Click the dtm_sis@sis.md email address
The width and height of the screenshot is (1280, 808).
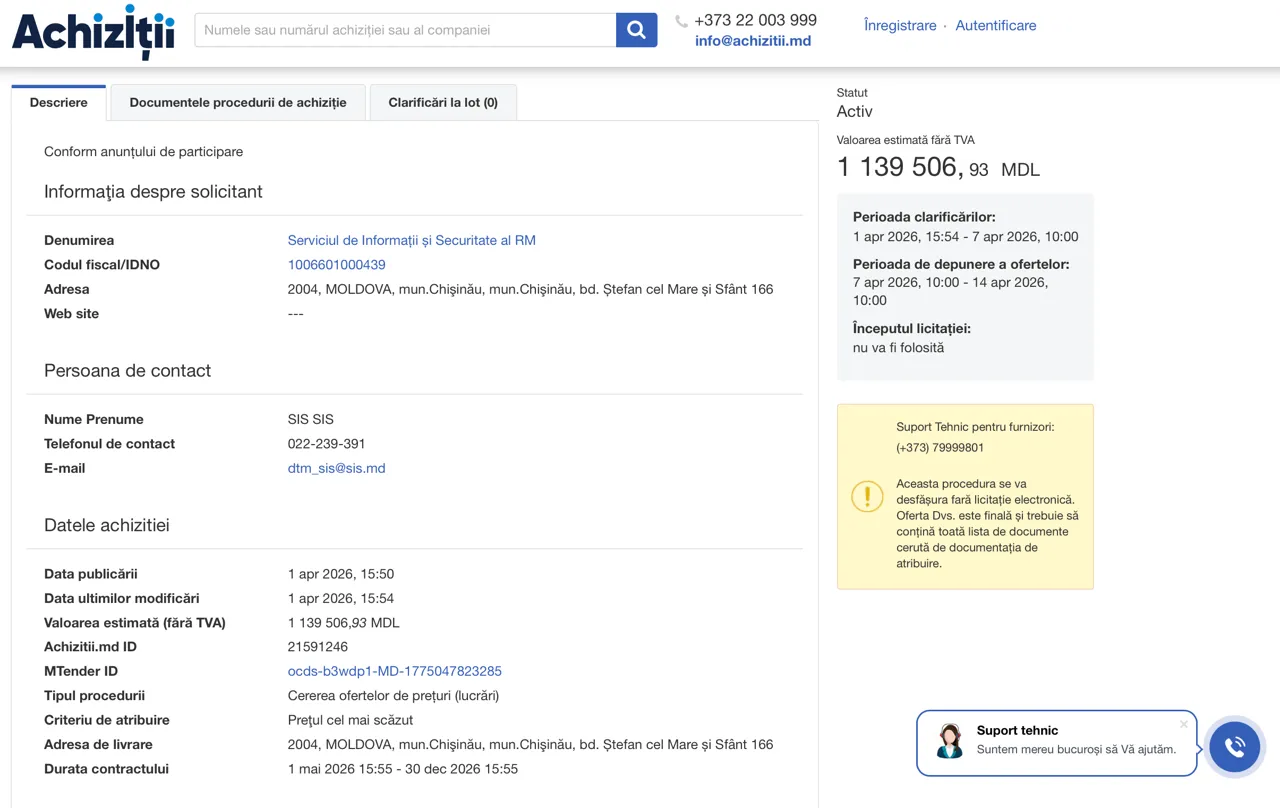pos(336,468)
